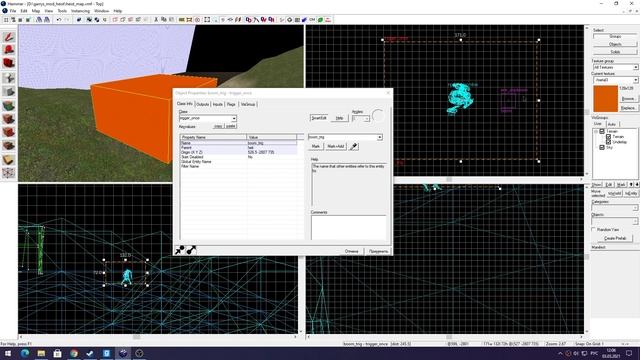Open Hammer app in the Windows taskbar
Image resolution: width=640 pixels, height=360 pixels.
tap(123, 353)
